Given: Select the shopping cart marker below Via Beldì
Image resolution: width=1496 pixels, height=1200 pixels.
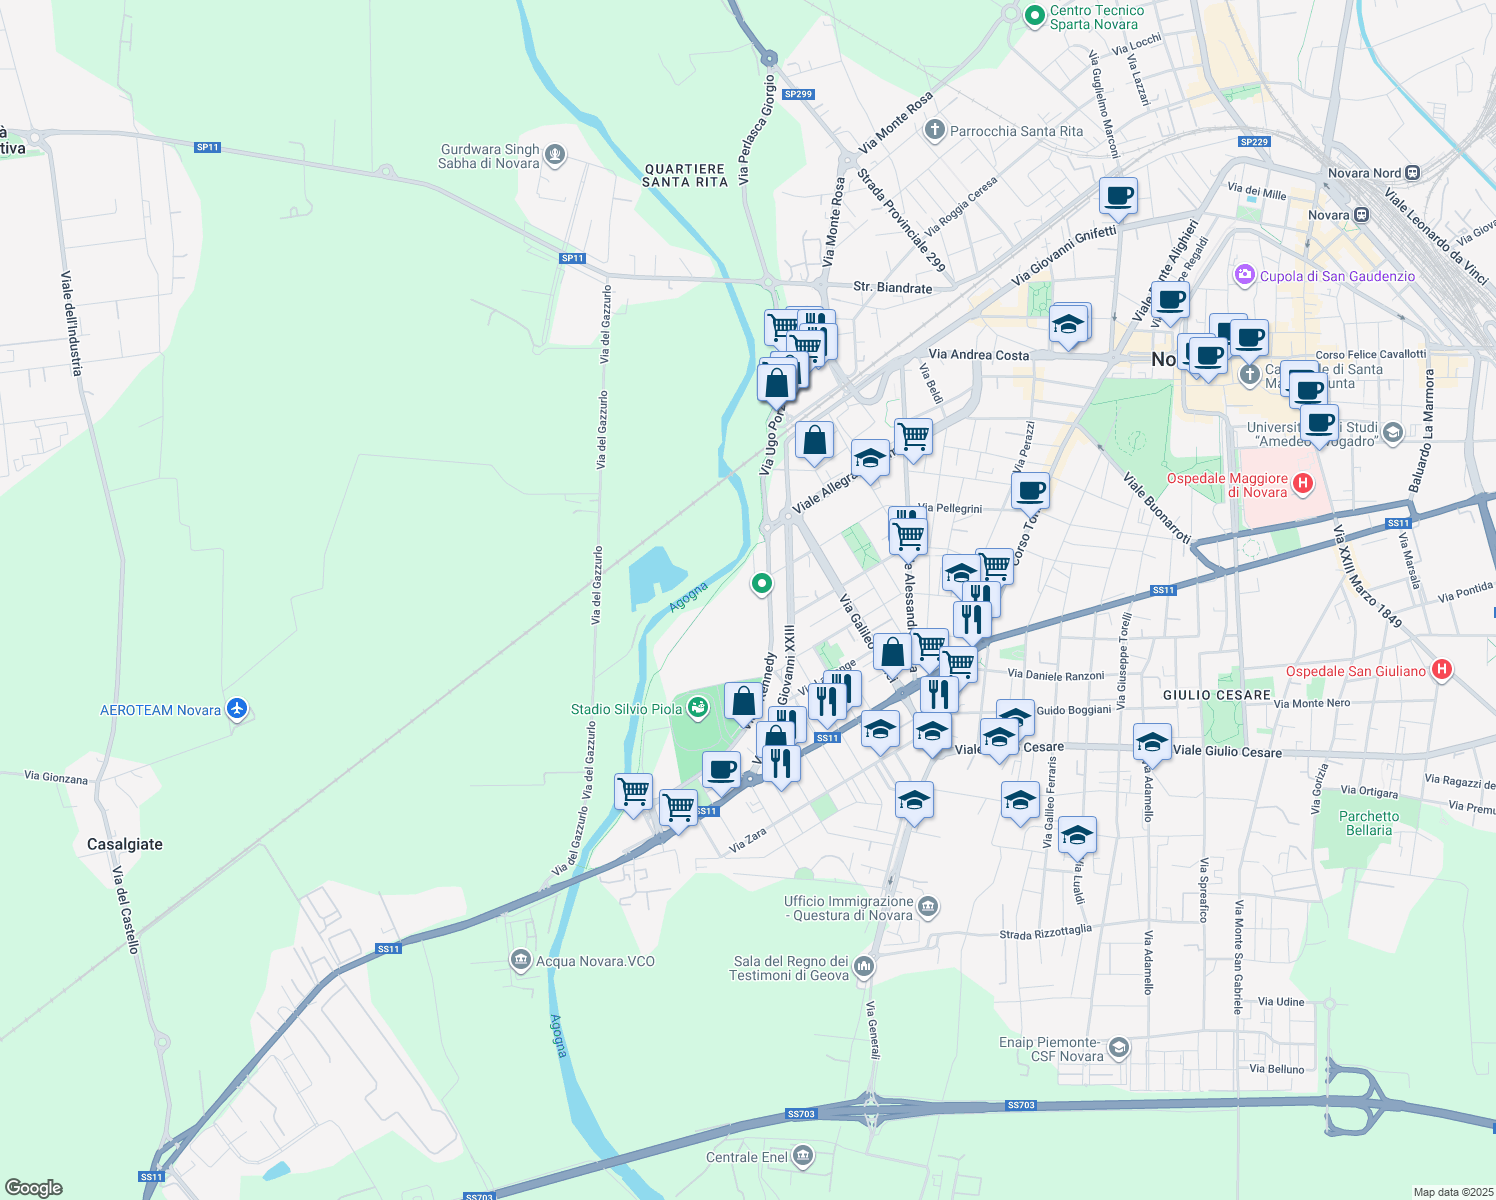Looking at the screenshot, I should pos(913,439).
